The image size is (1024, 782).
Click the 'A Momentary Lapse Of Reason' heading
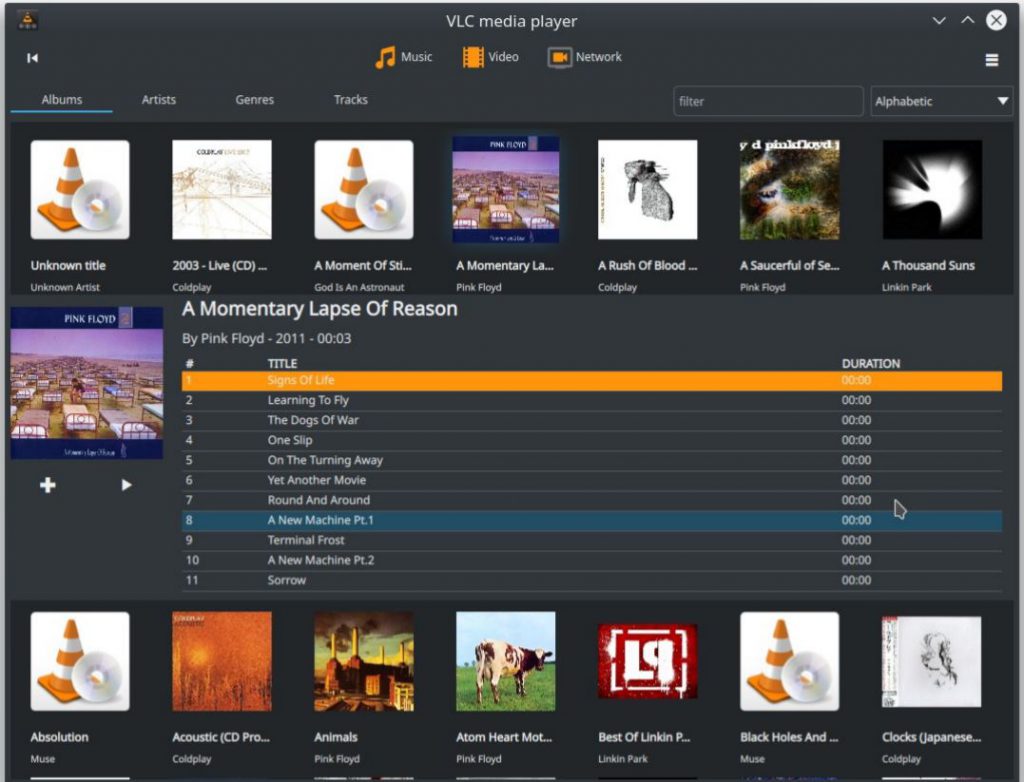320,308
